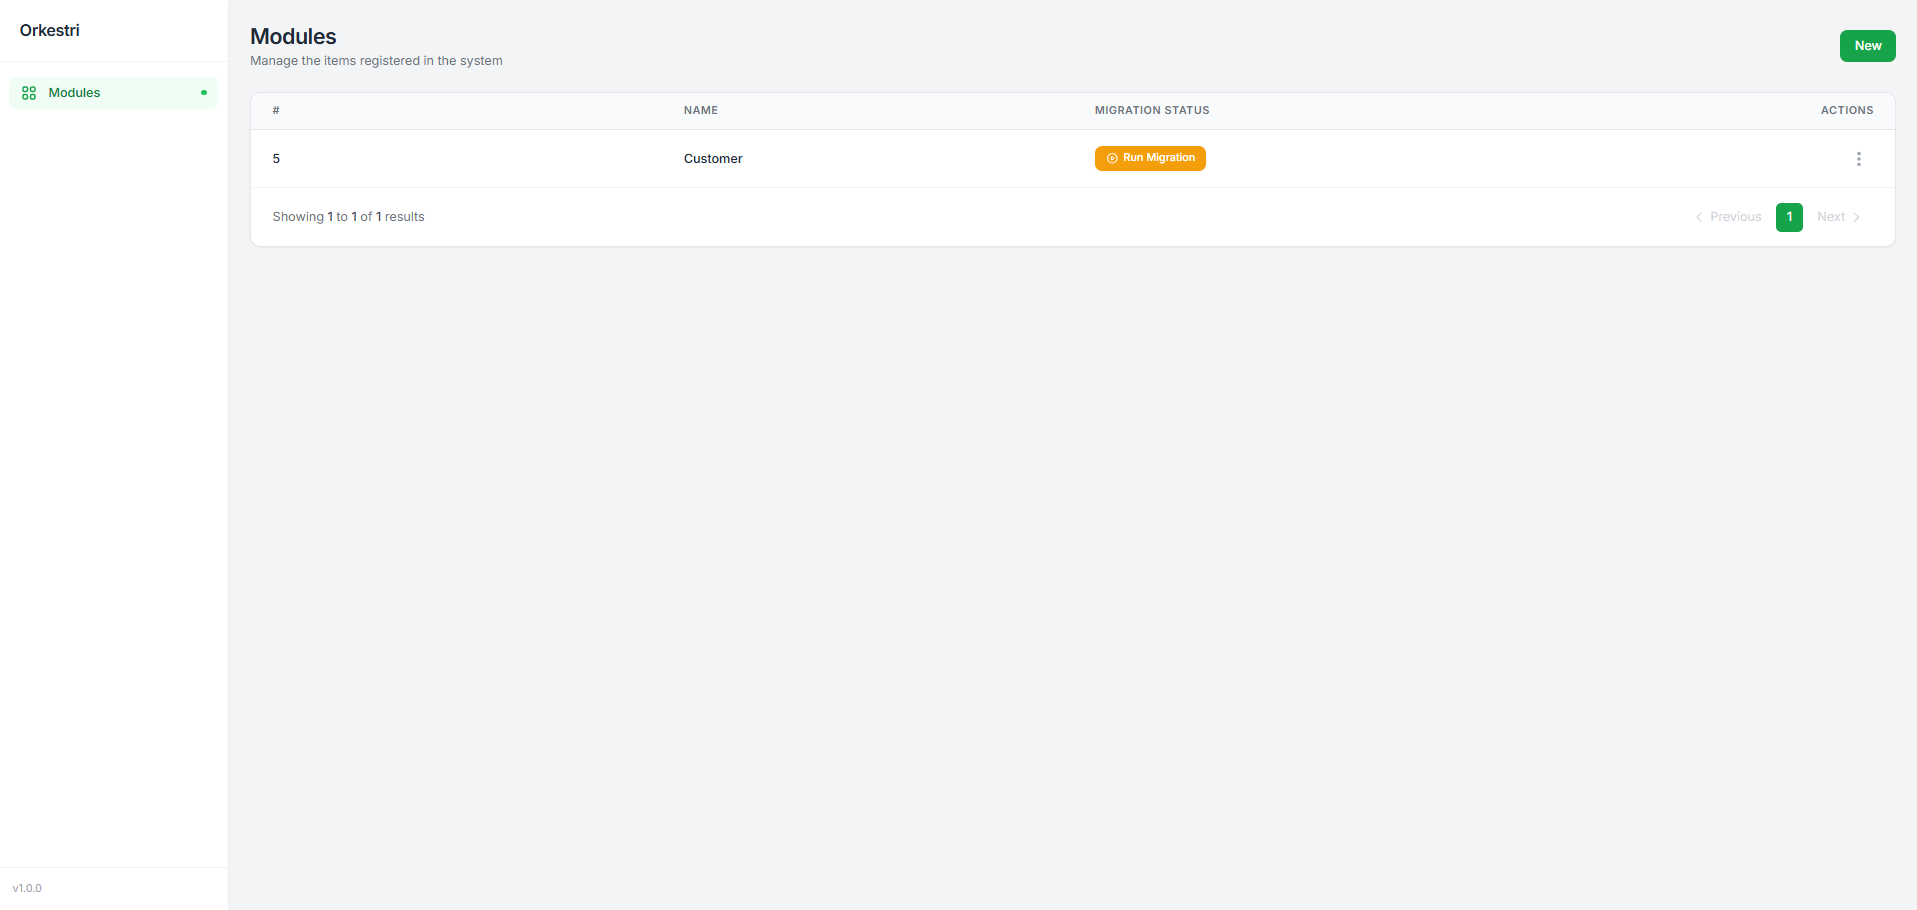Select Modules in the sidebar menu
Screen dimensions: 1917x910
pyautogui.click(x=74, y=92)
